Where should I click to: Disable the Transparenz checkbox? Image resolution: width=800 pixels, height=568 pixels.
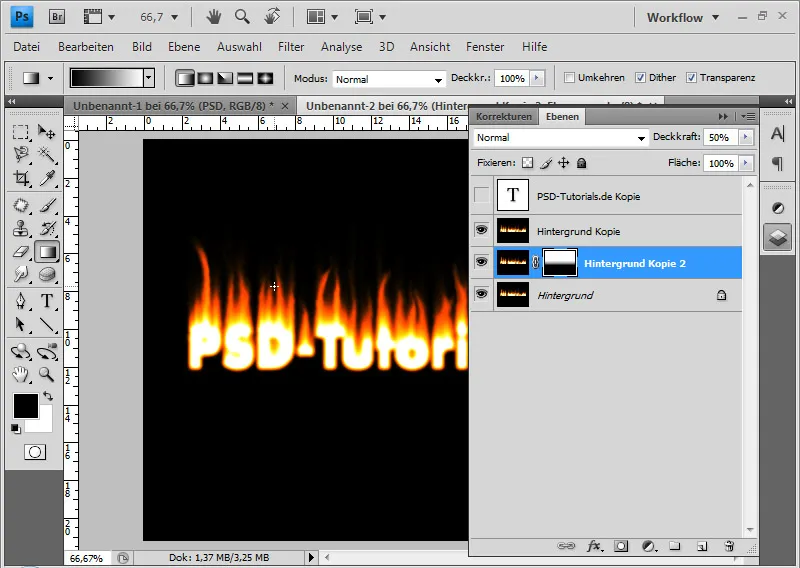pyautogui.click(x=691, y=78)
